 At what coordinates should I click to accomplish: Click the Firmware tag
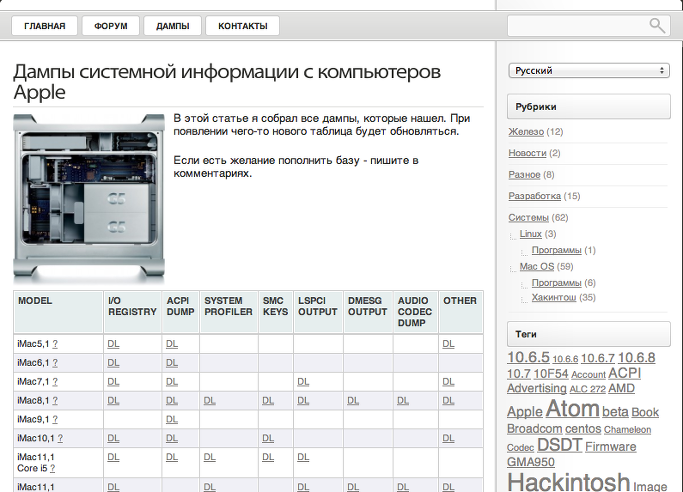tap(610, 447)
